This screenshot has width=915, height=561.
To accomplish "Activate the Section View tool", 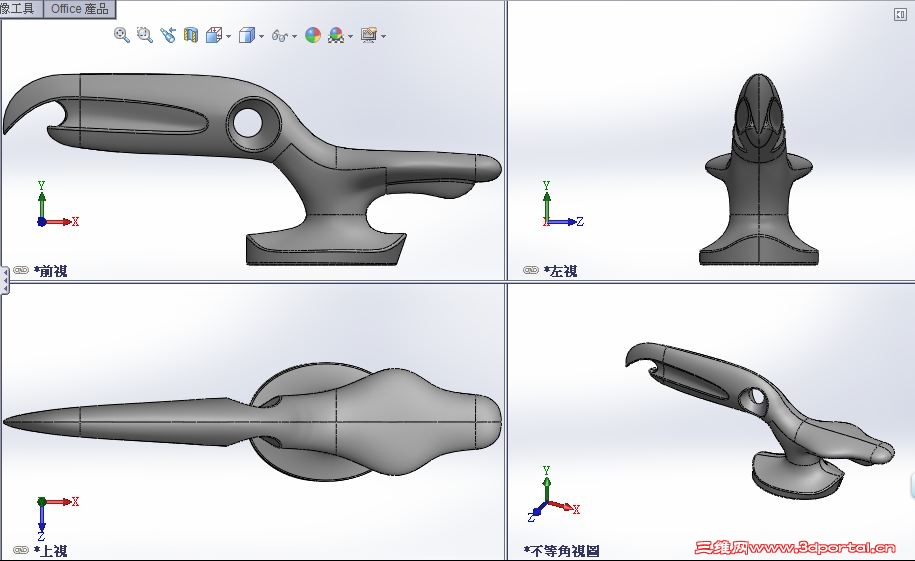I will click(x=190, y=35).
